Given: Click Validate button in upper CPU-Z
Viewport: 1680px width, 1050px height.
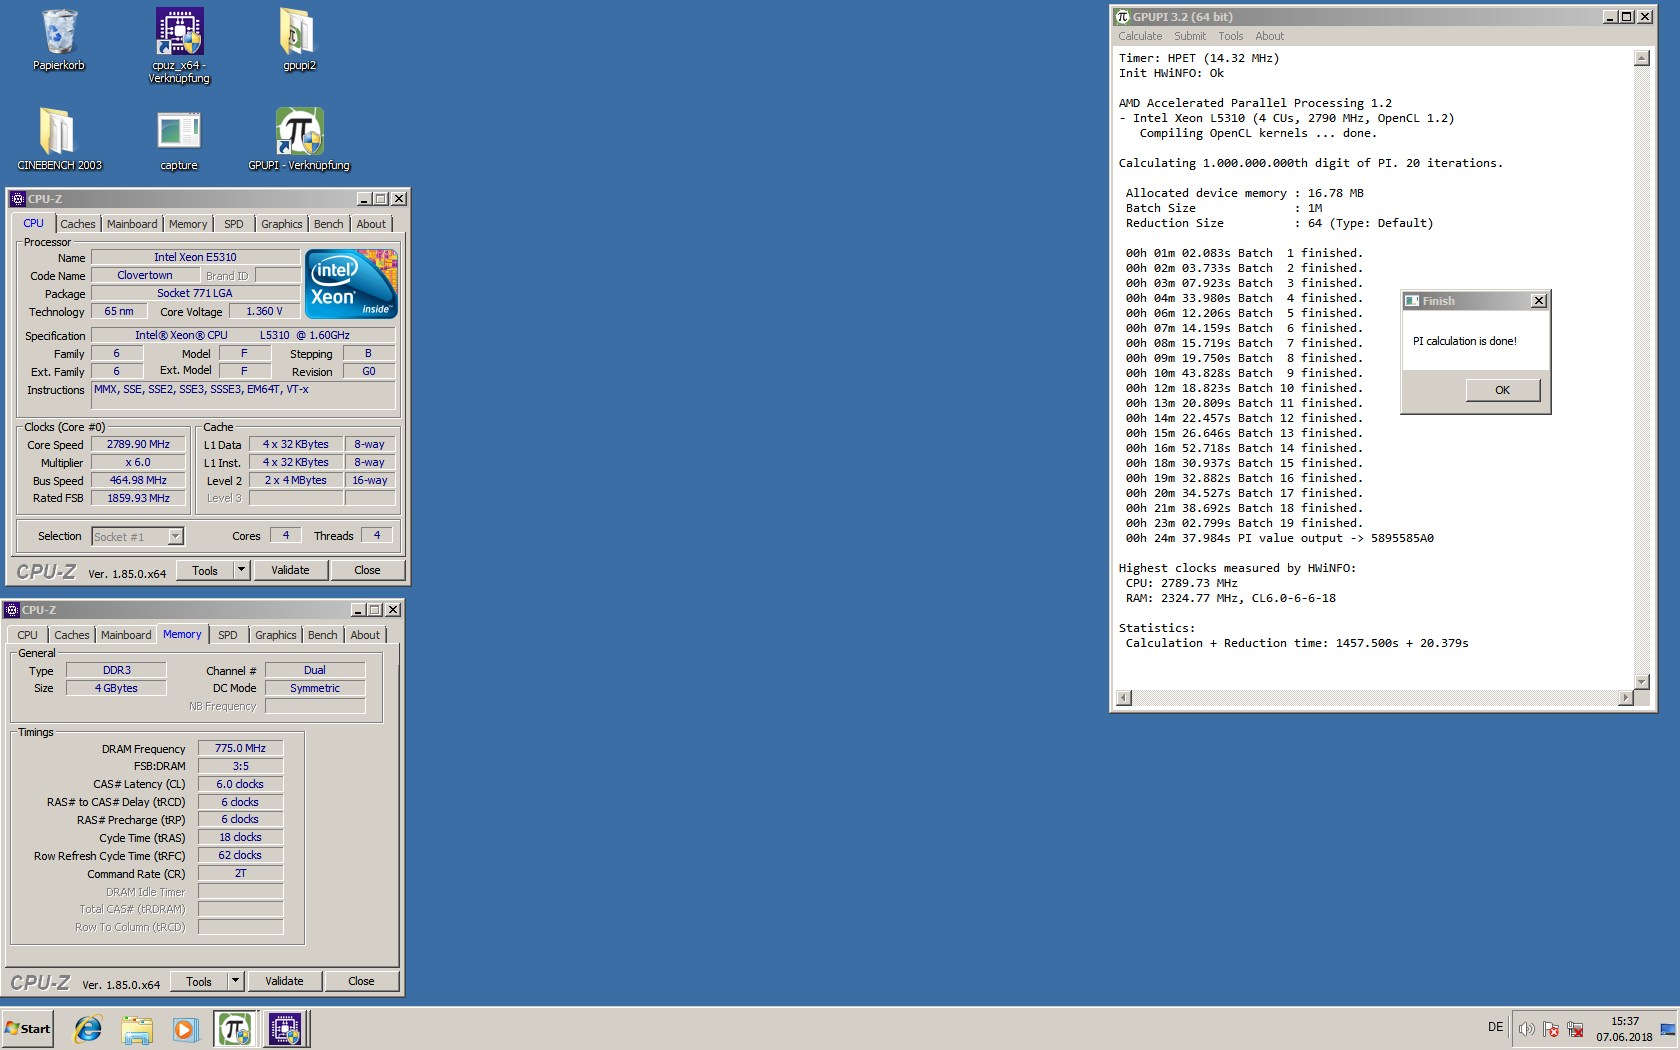Looking at the screenshot, I should (290, 570).
